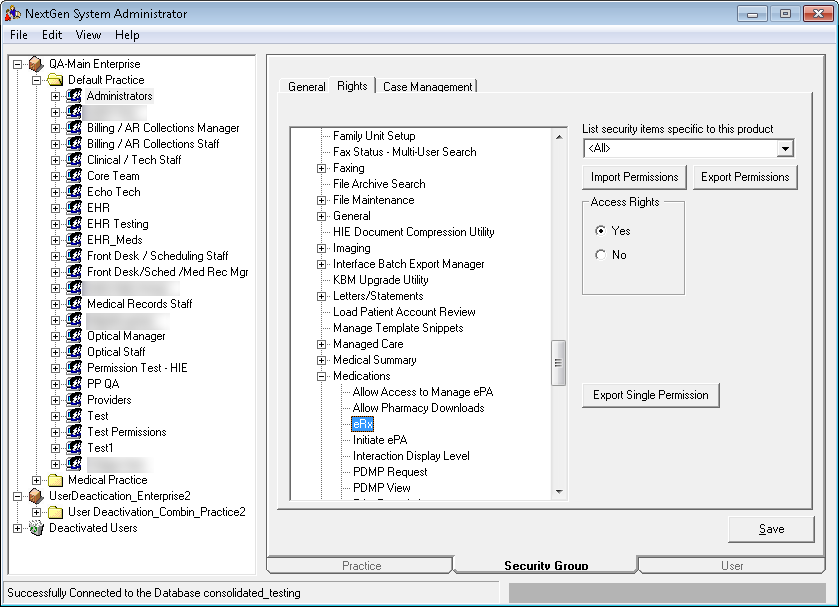The height and width of the screenshot is (607, 839).
Task: Click the Optical Manager group icon
Action: (74, 336)
